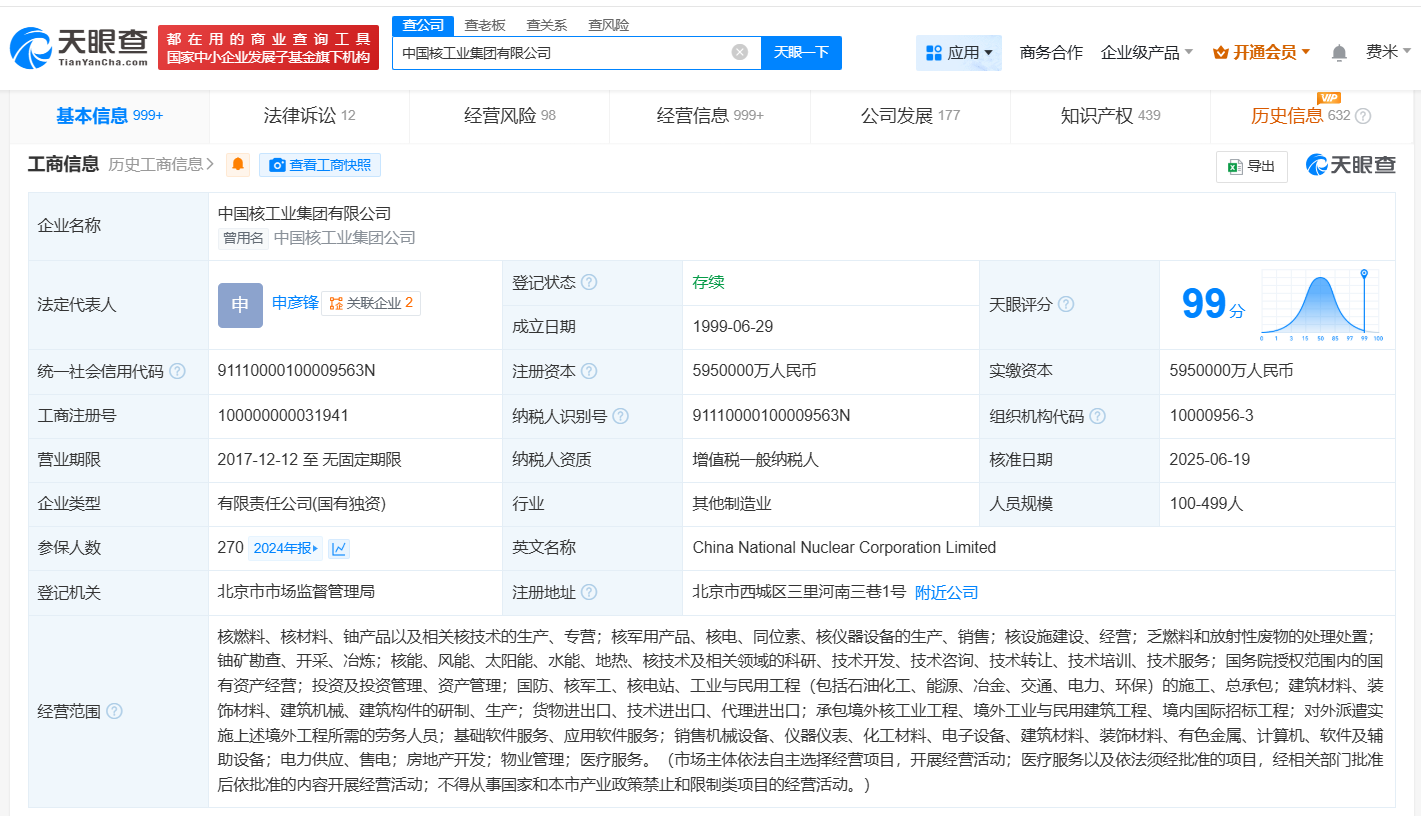Click help icon next to 天眼评分

pos(1066,304)
